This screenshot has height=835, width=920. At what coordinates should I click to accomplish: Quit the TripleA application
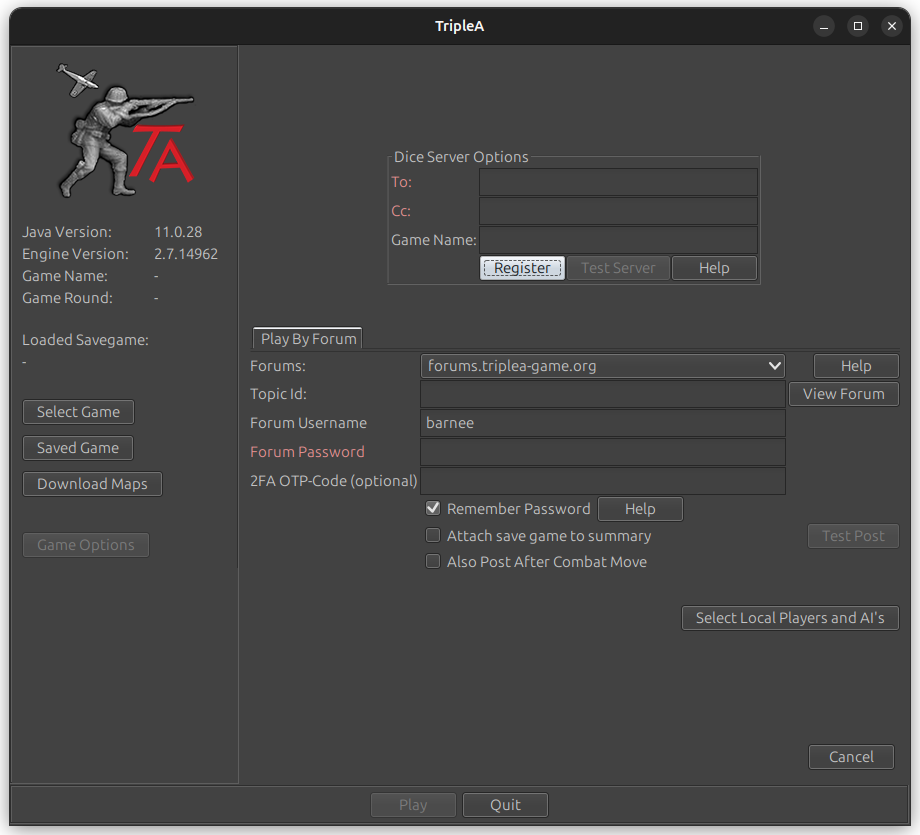[505, 805]
